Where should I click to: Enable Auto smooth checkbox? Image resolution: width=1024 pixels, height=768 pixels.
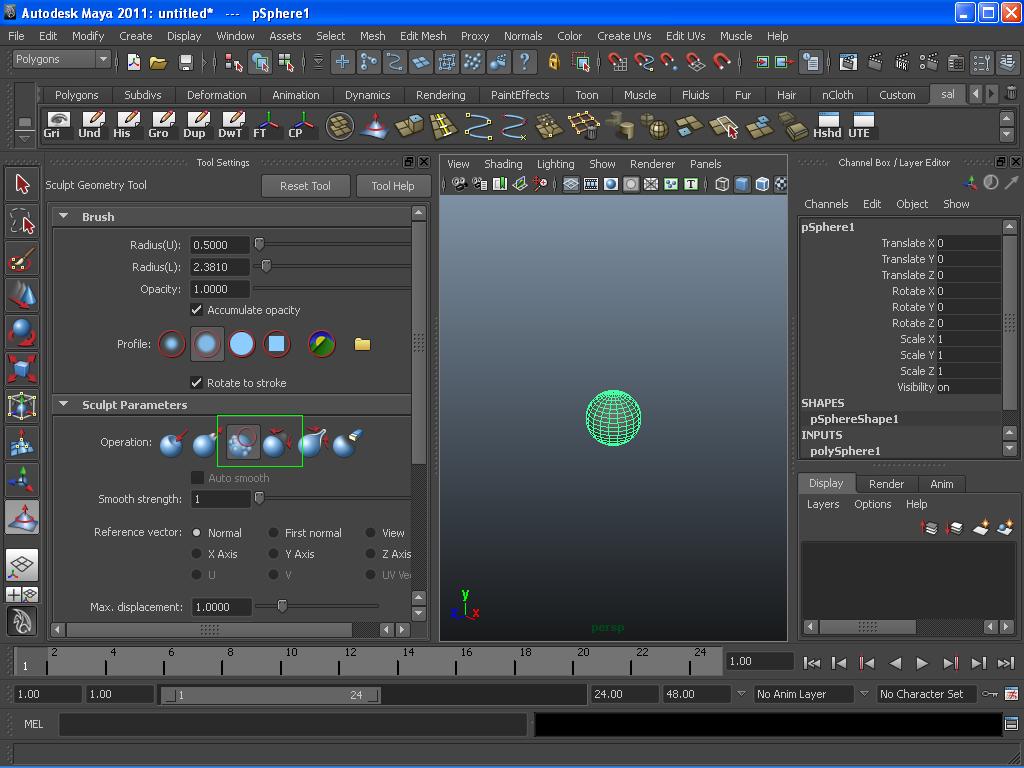tap(197, 478)
